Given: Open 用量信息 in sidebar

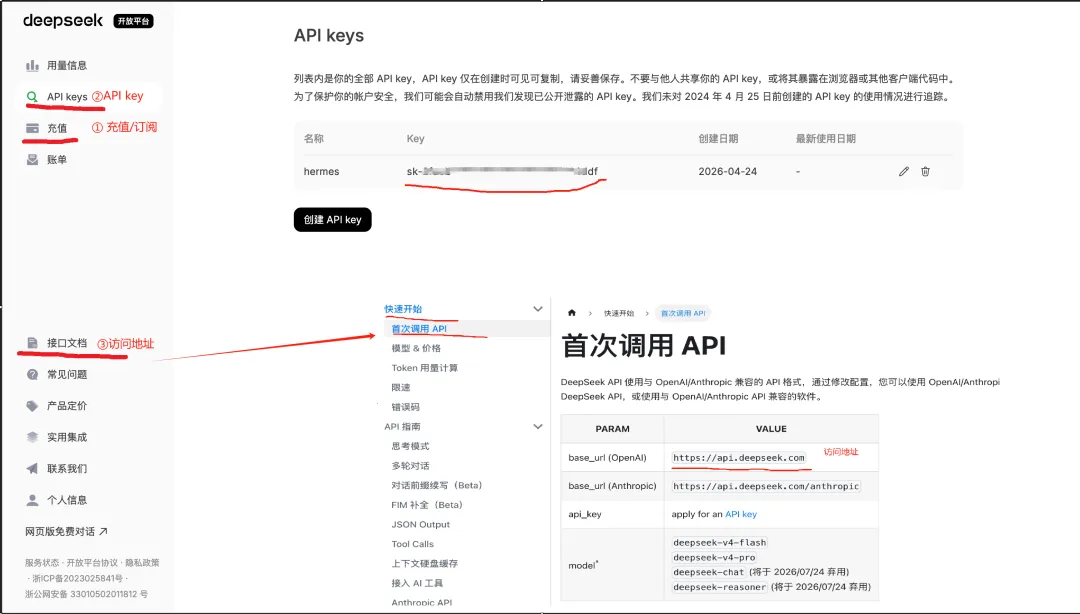Looking at the screenshot, I should (x=67, y=65).
